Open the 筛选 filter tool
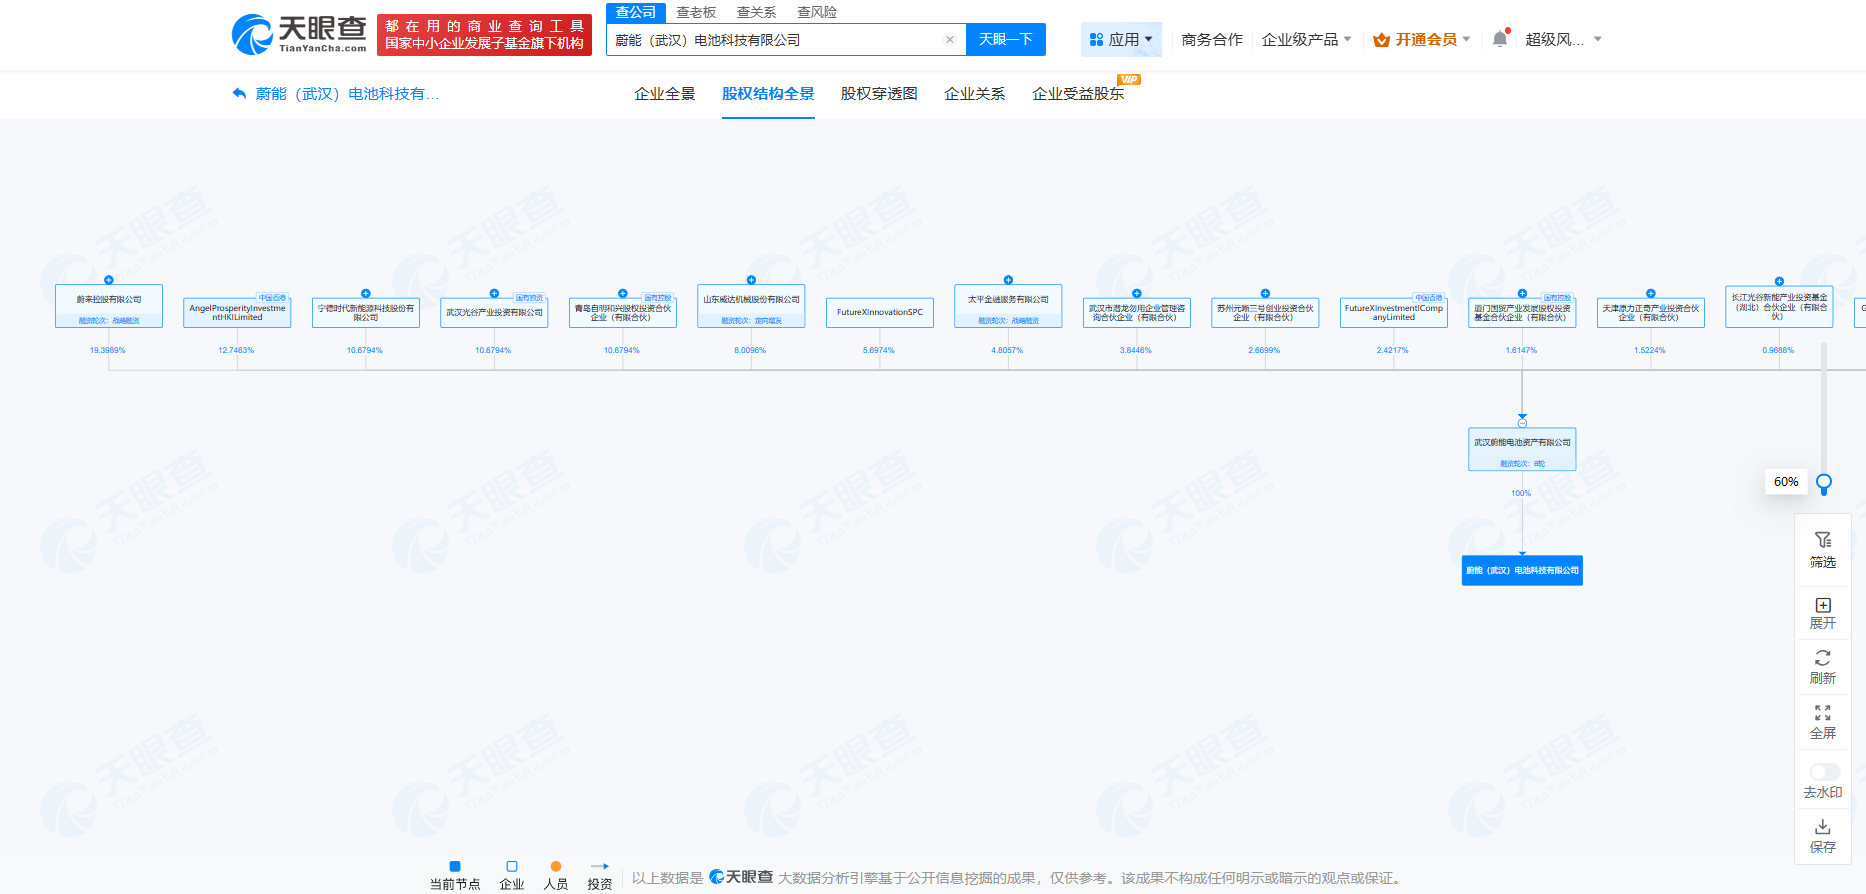Image resolution: width=1866 pixels, height=894 pixels. point(1823,550)
